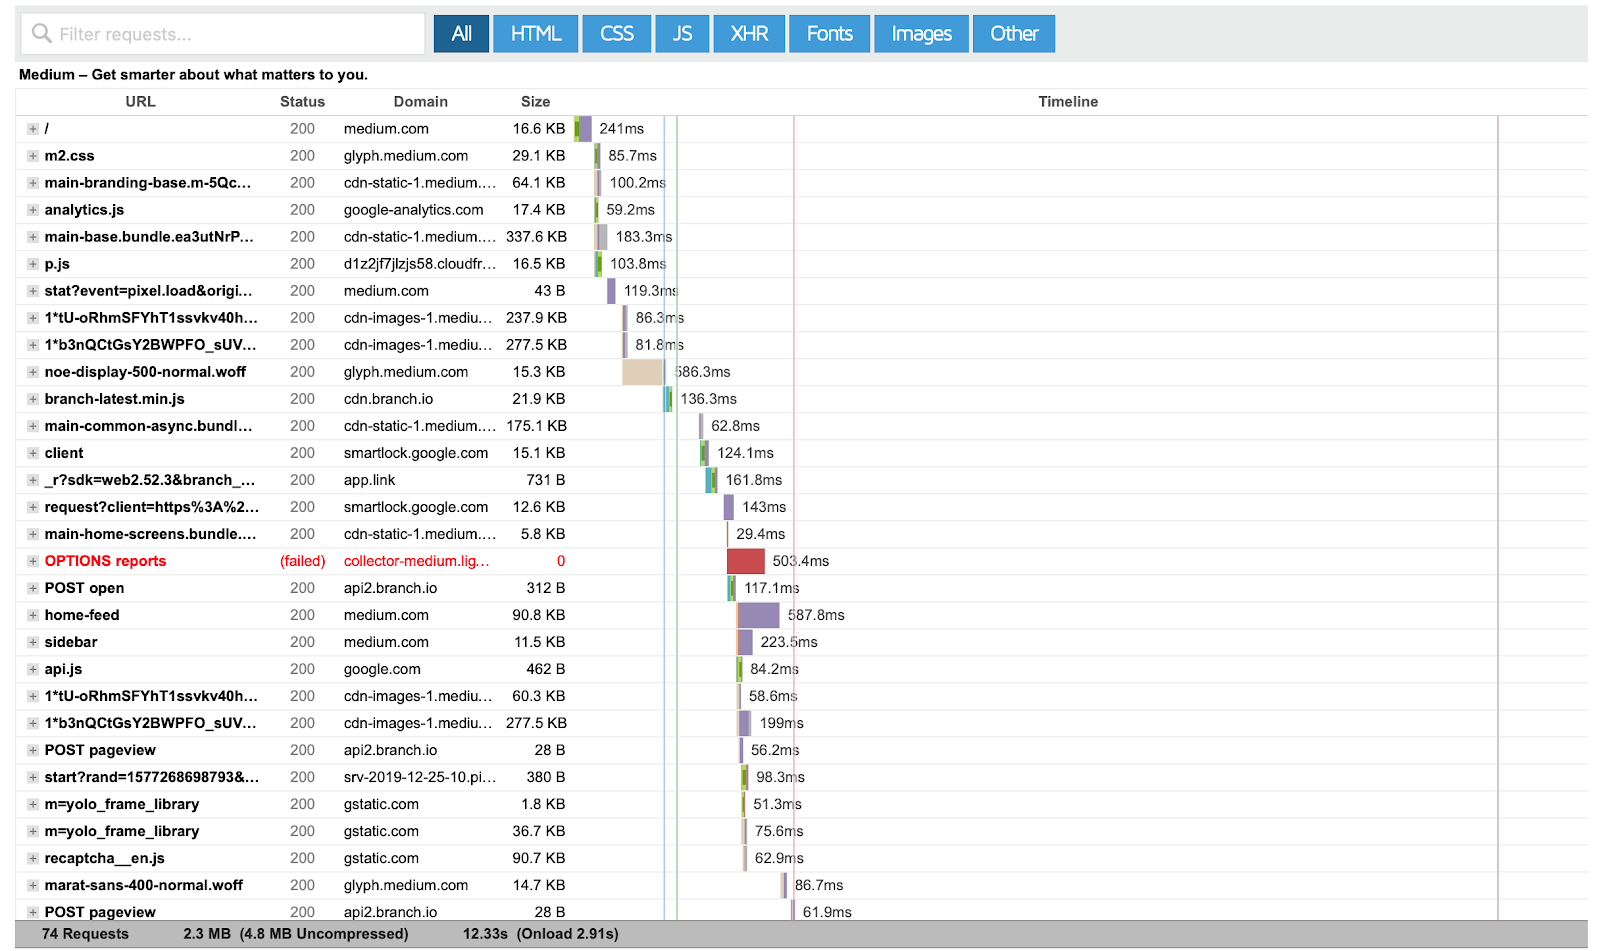Click the 2.3 MB total size summary
Screen dimensions: 1600x951
pyautogui.click(x=296, y=934)
